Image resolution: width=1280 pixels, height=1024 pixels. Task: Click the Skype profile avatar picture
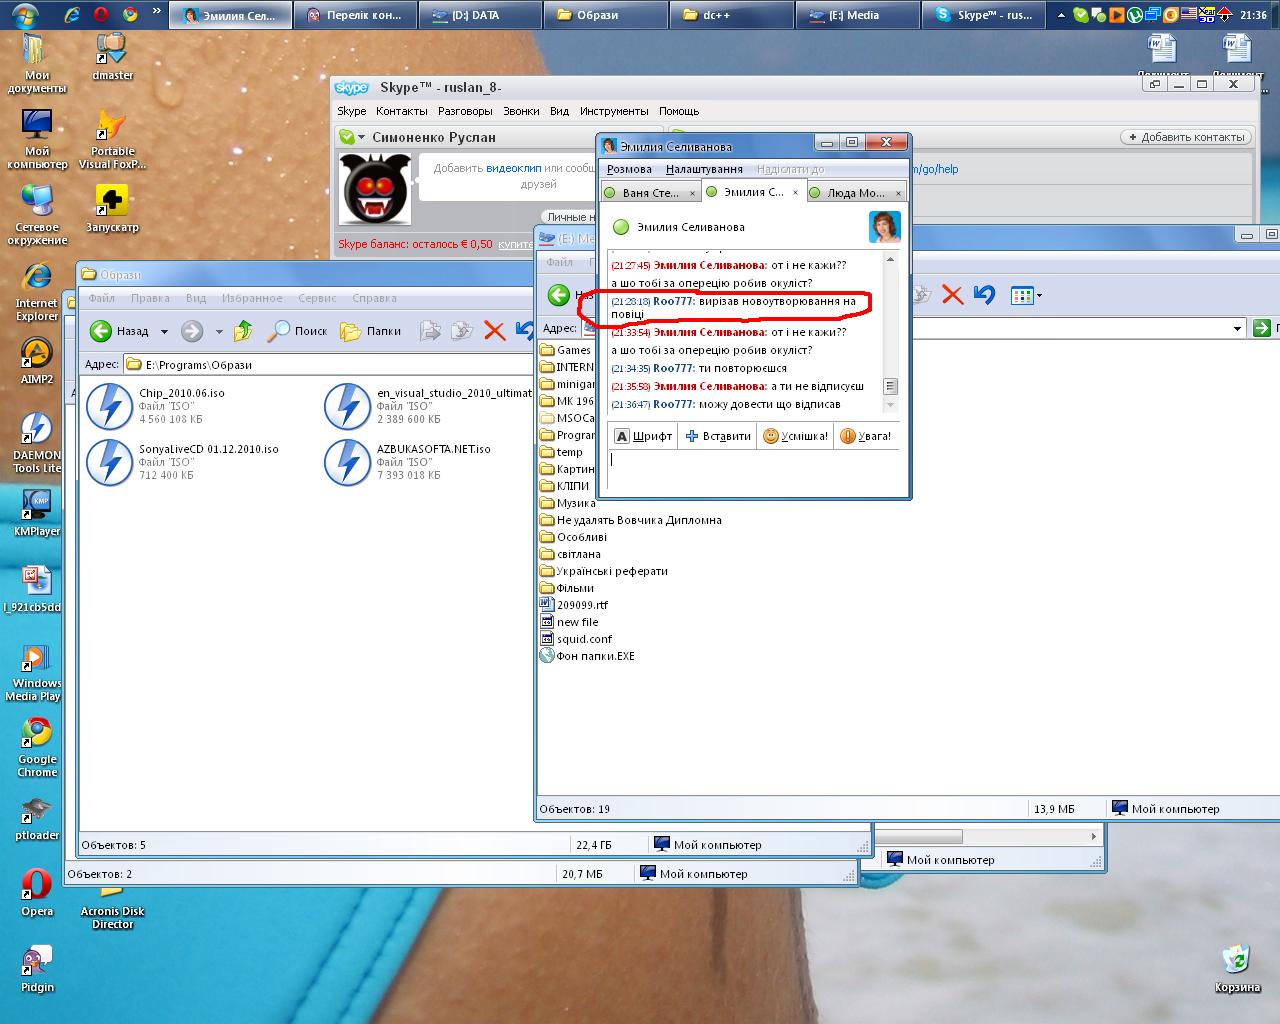pos(376,189)
